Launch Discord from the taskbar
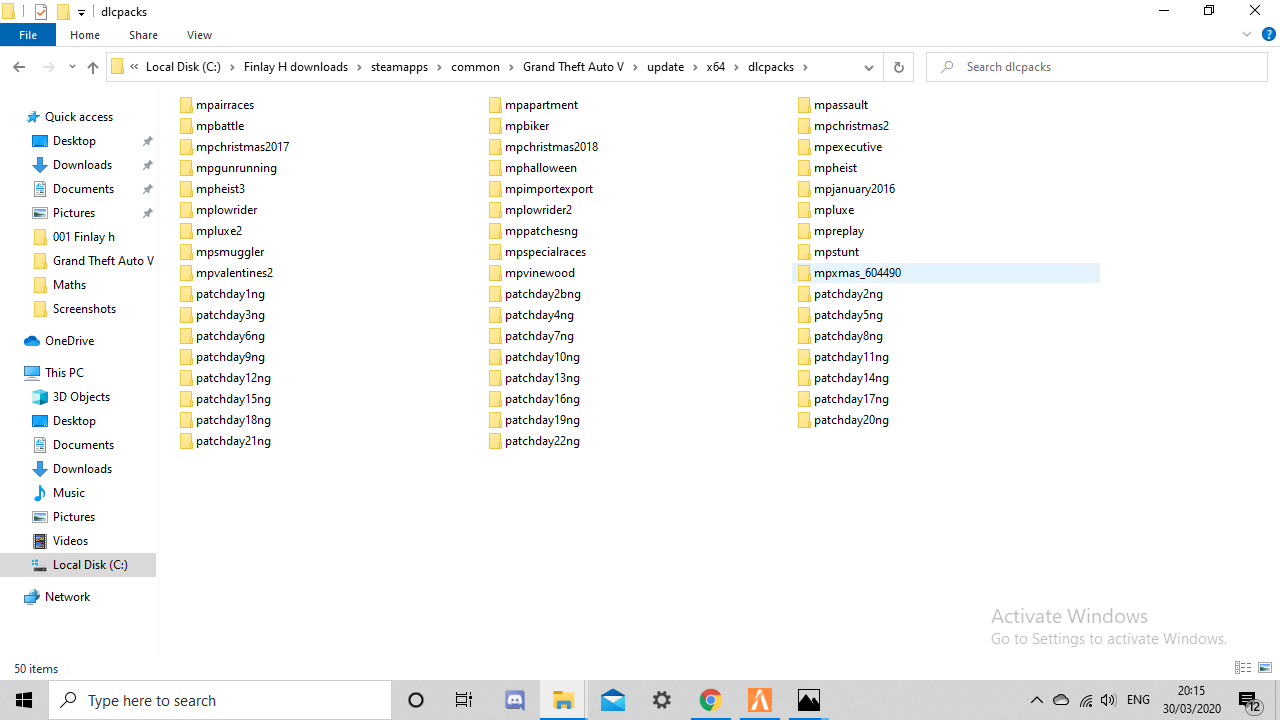 516,700
